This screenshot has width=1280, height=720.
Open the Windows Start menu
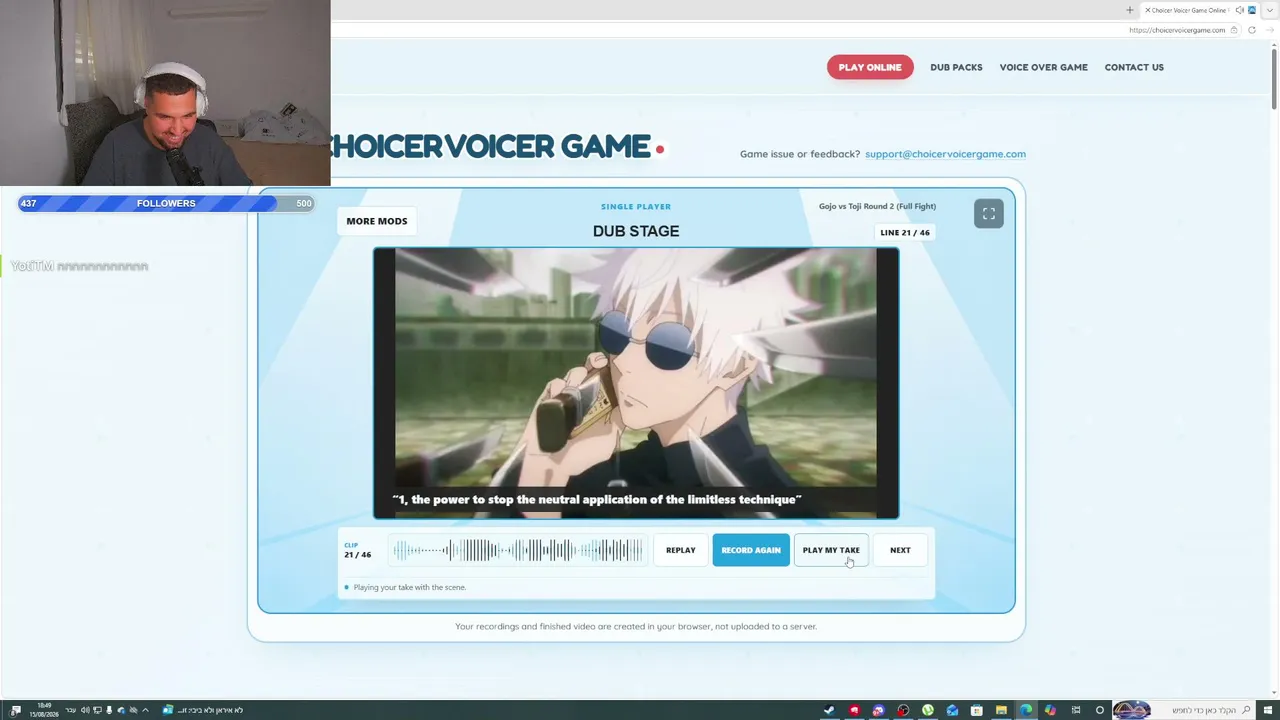pos(1267,710)
